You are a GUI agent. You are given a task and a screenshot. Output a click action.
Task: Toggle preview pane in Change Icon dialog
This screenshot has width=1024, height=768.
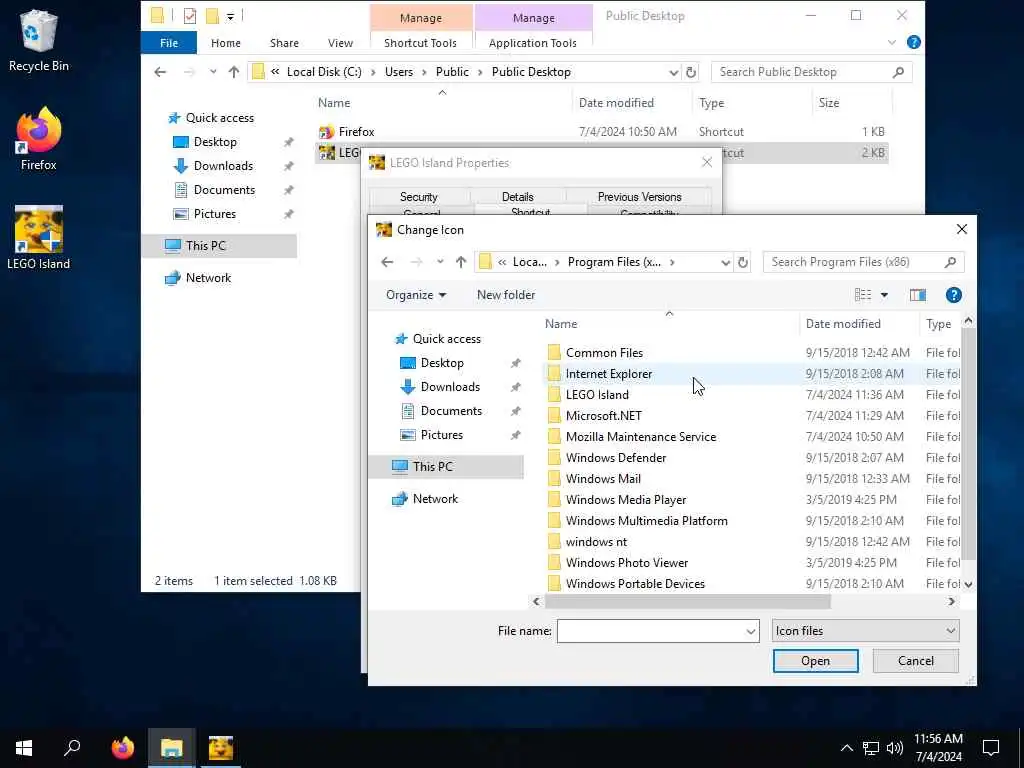coord(918,295)
